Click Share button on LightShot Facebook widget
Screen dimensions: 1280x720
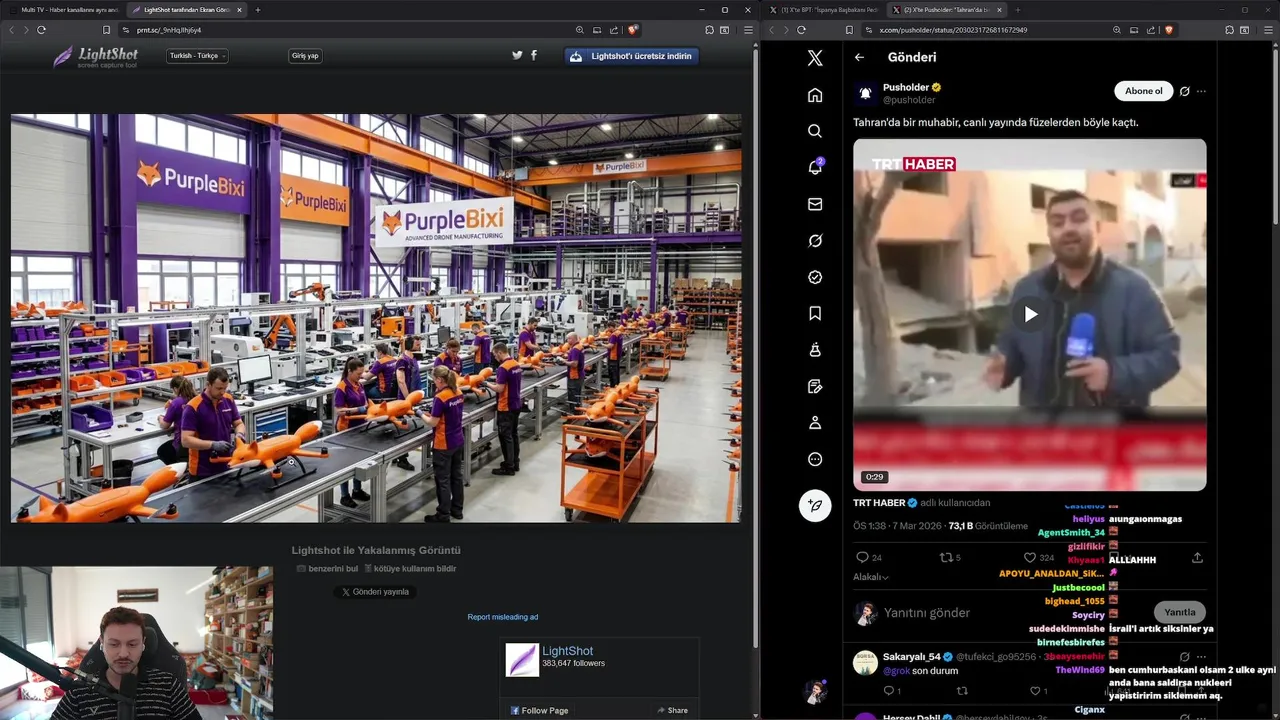[672, 711]
